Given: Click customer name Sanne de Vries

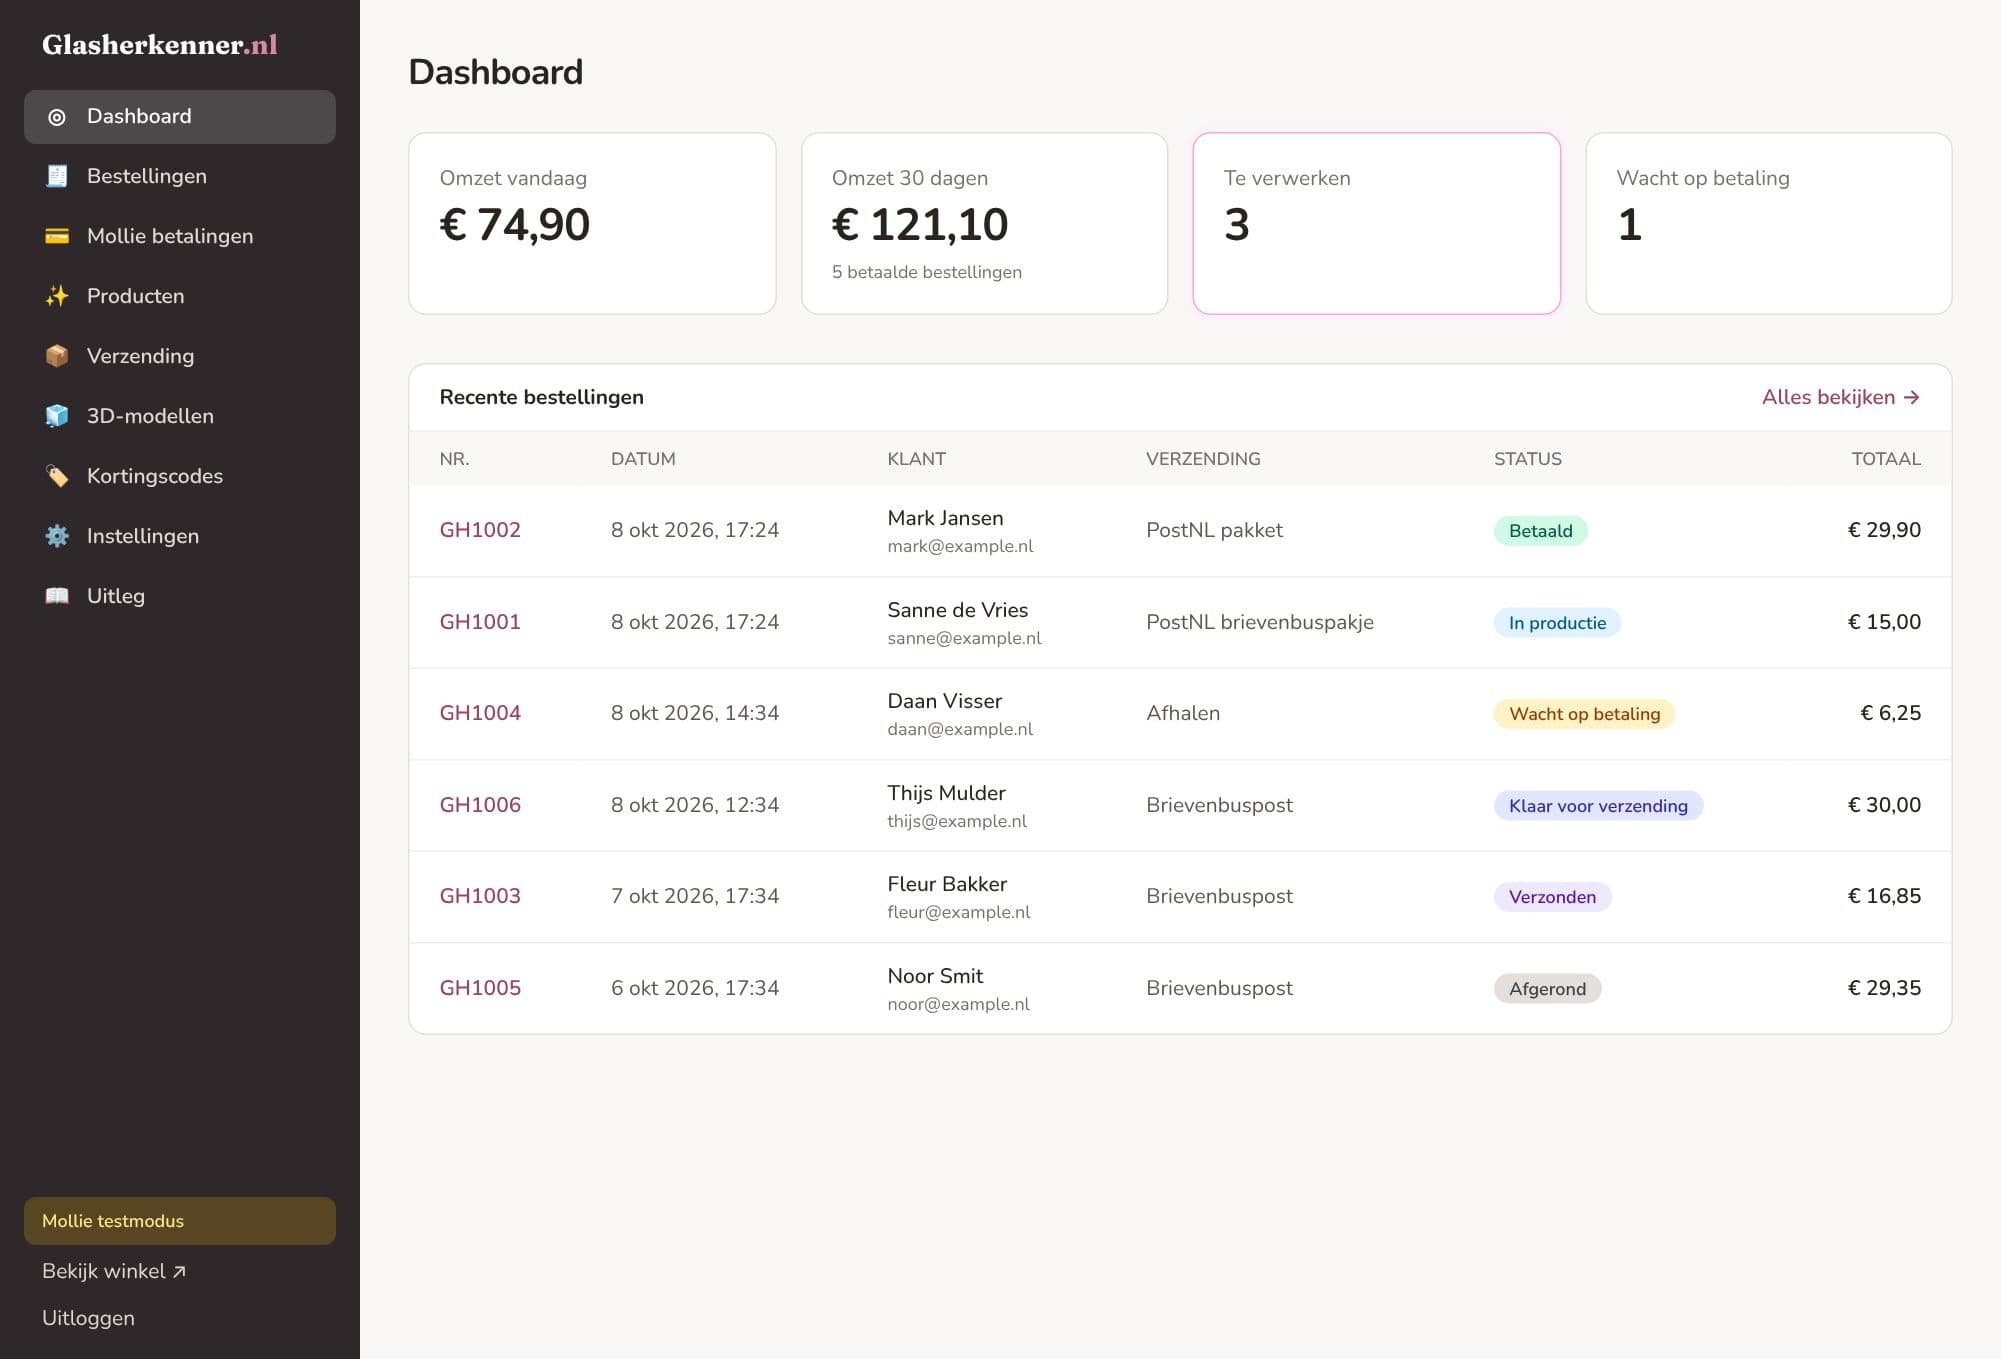Looking at the screenshot, I should (x=958, y=610).
